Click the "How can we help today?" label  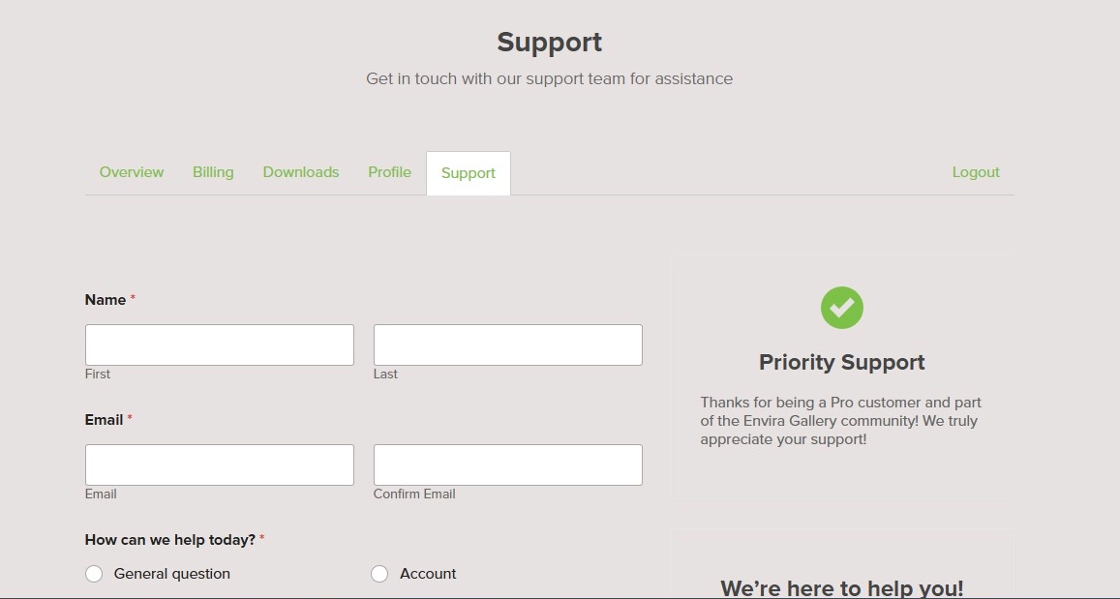coord(169,539)
